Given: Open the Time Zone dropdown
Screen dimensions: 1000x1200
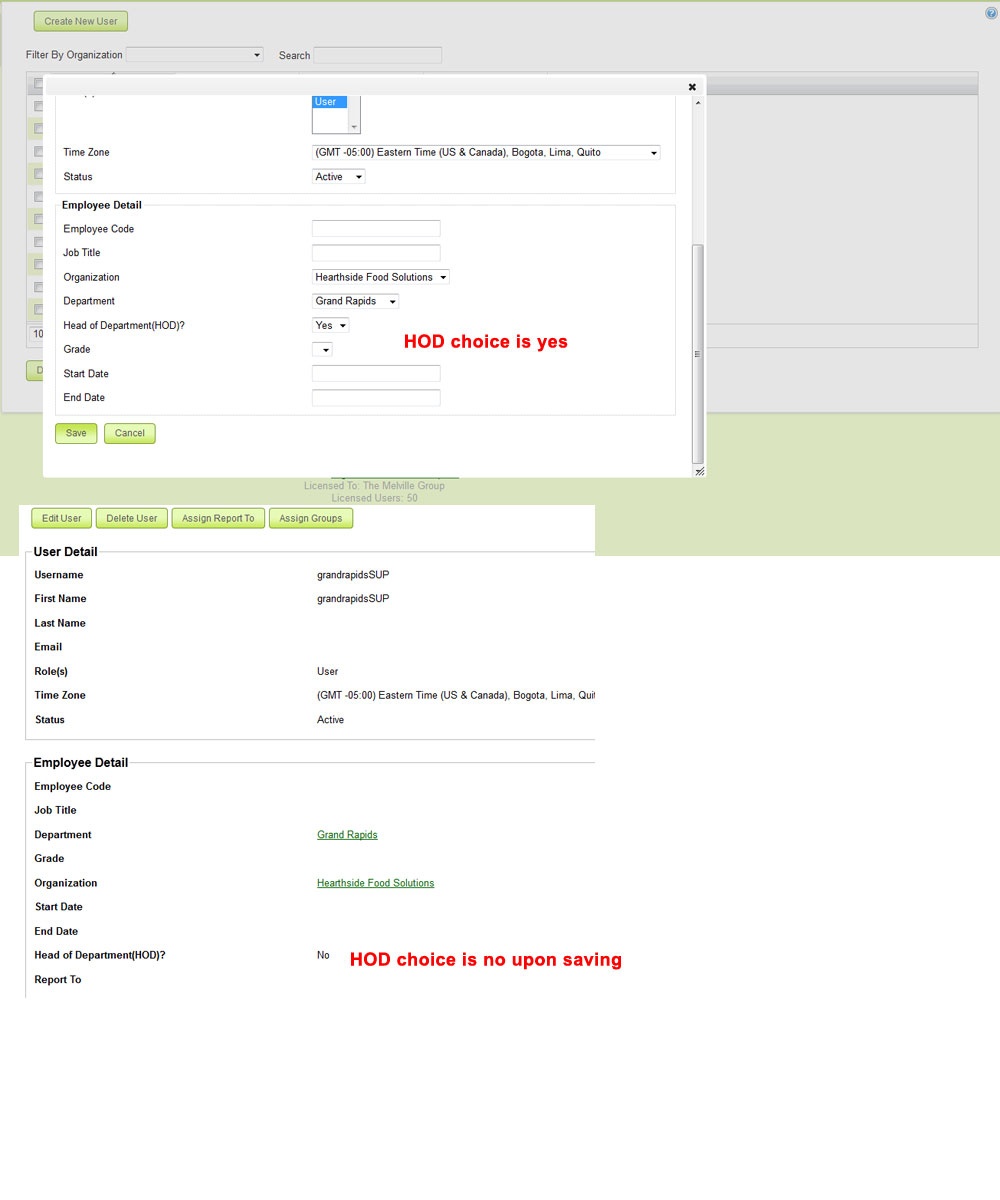Looking at the screenshot, I should (x=486, y=153).
